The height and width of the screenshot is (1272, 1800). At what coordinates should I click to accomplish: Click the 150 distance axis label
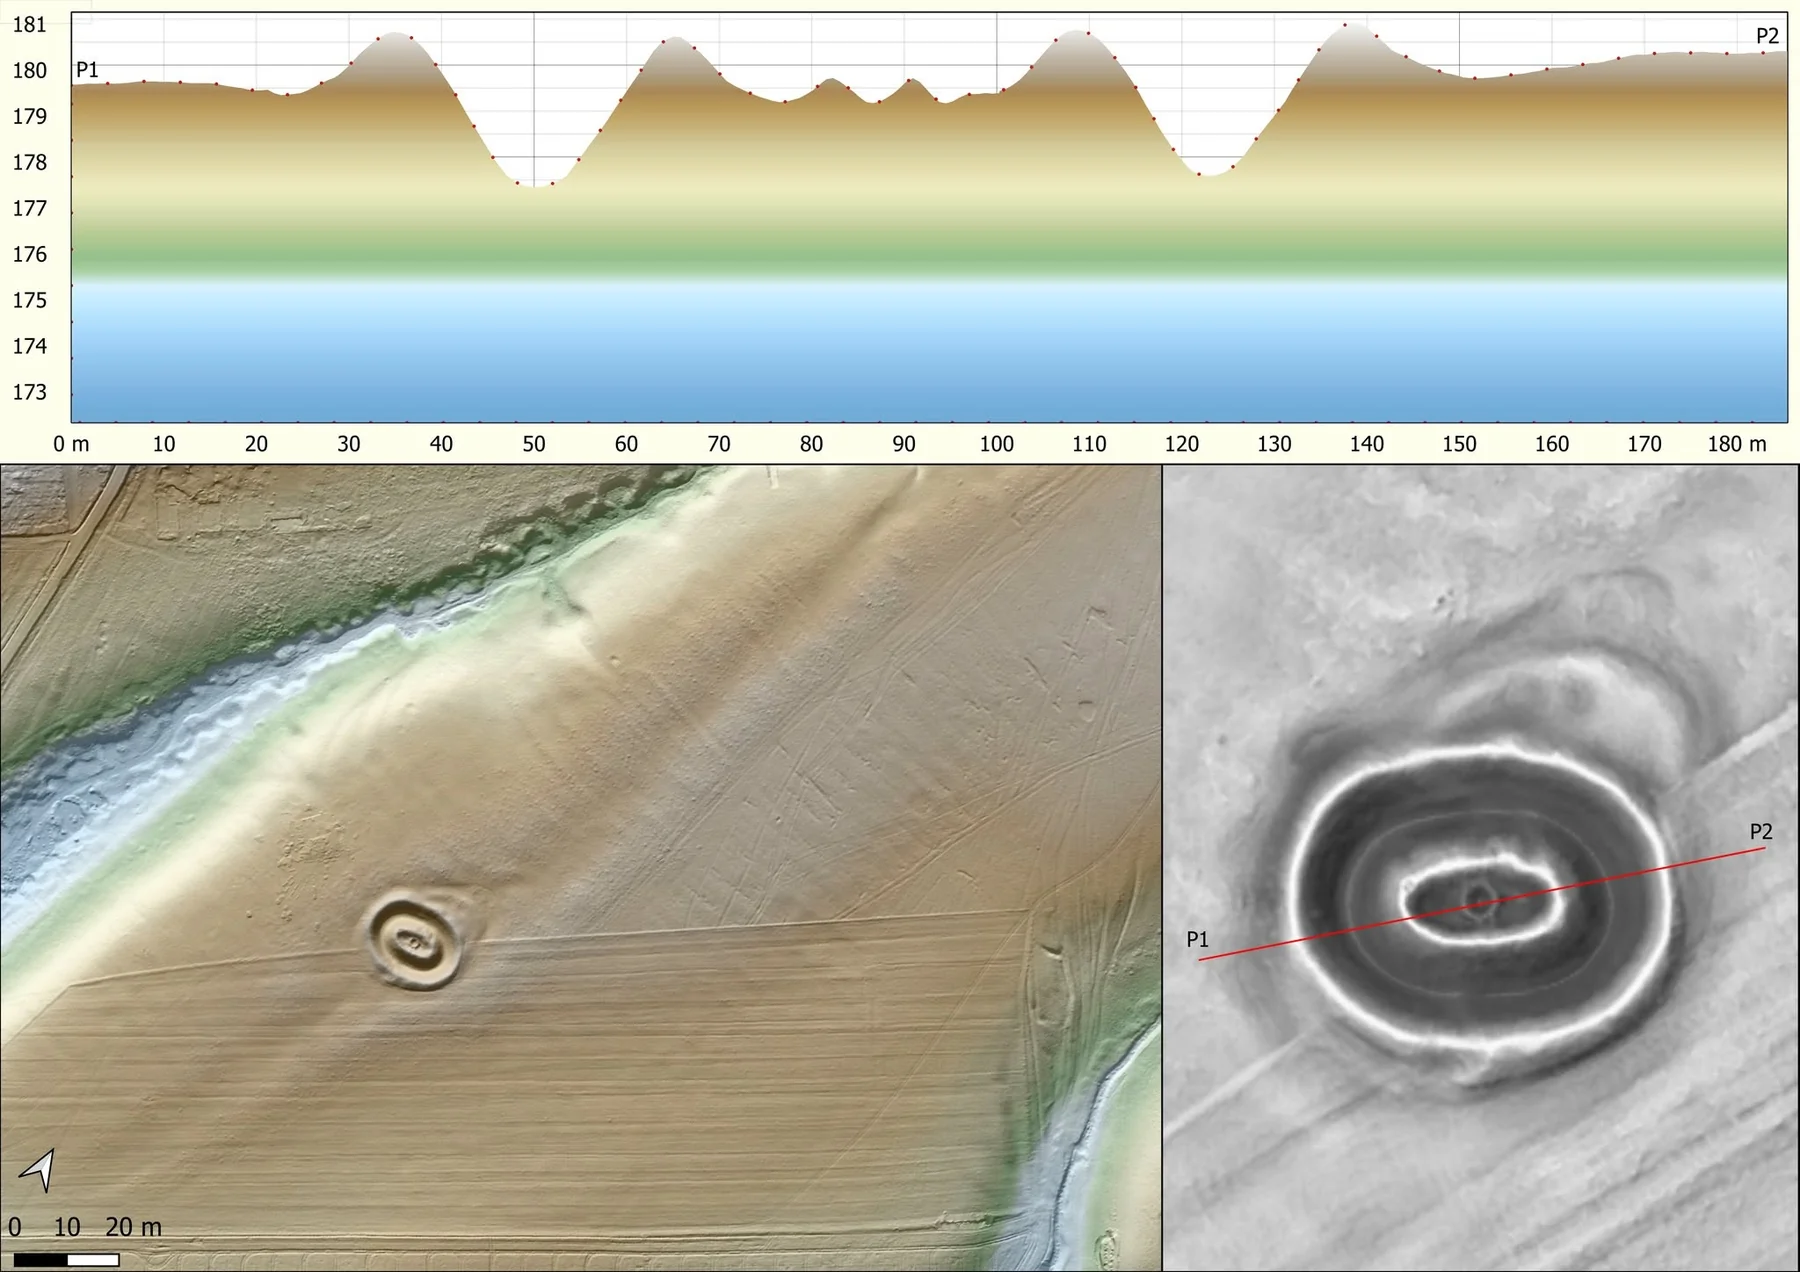1459,444
